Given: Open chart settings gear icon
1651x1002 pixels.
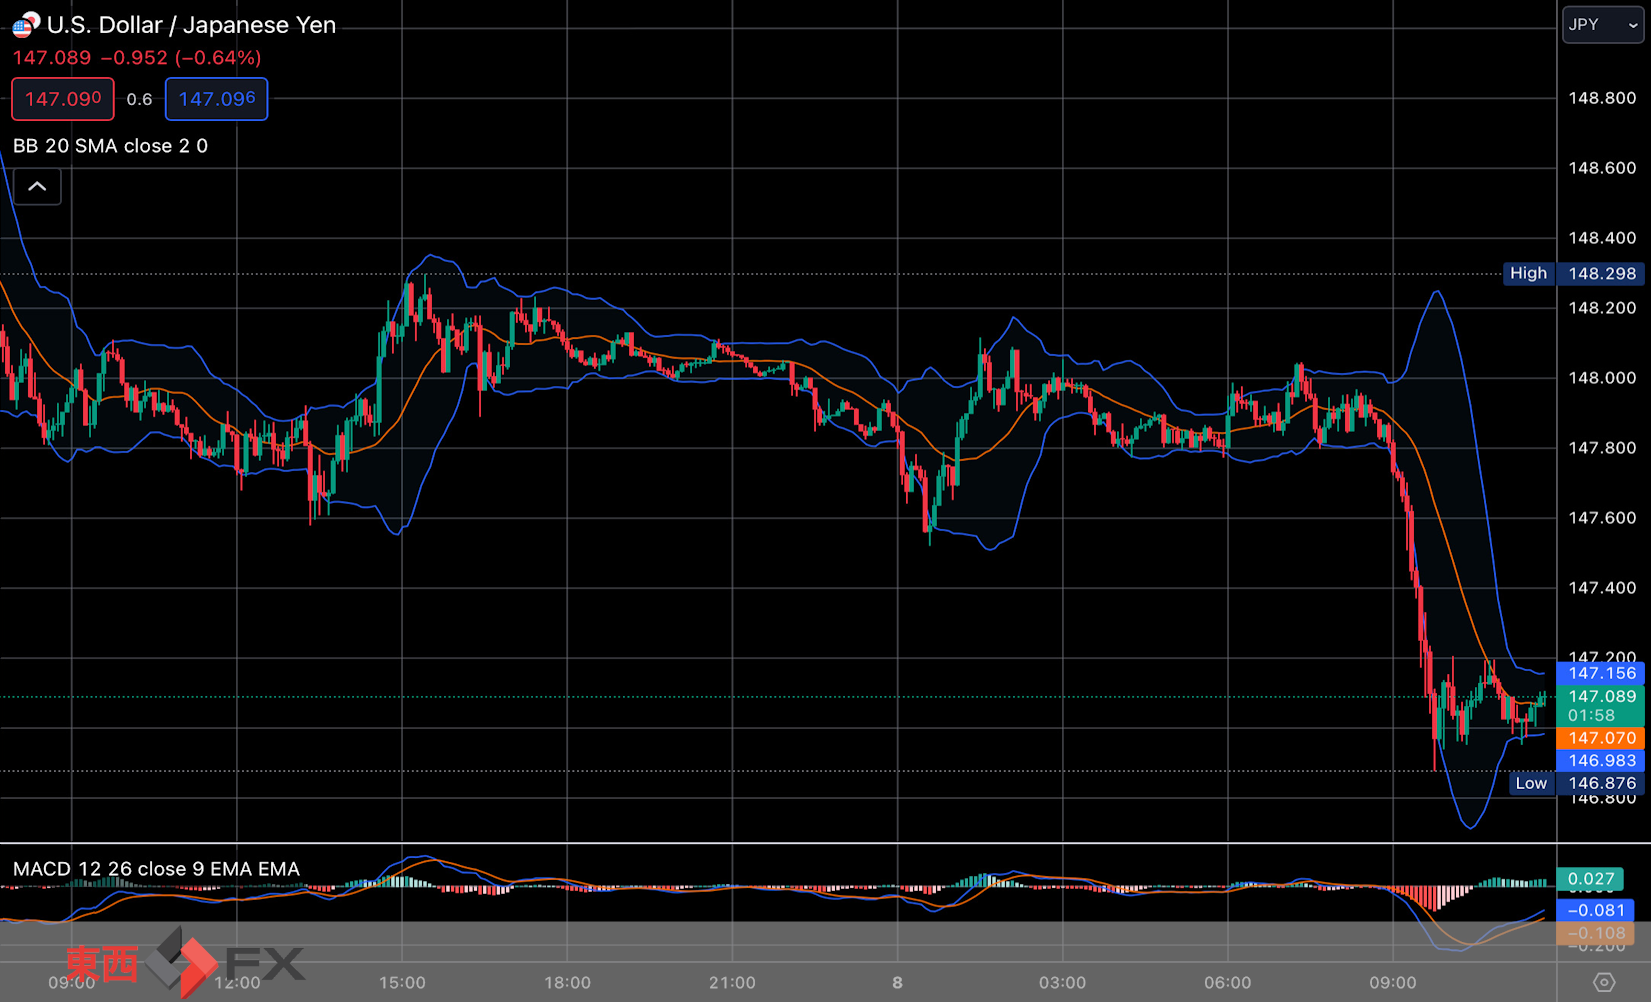Looking at the screenshot, I should (x=1604, y=983).
